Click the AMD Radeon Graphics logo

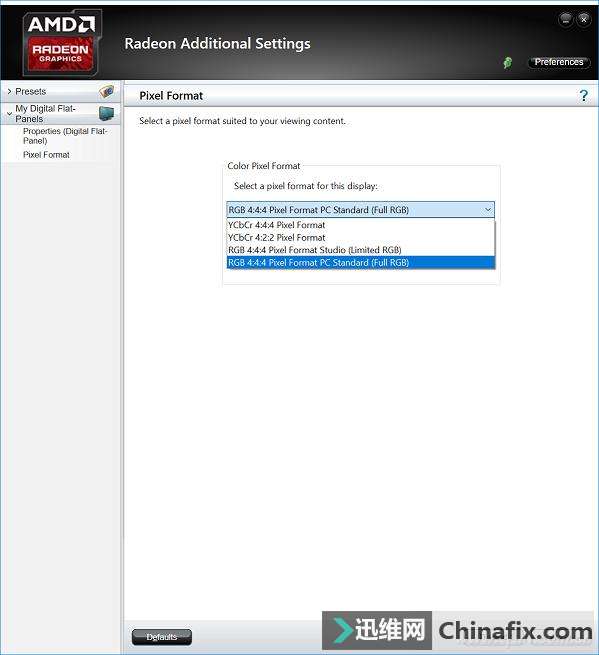[61, 43]
